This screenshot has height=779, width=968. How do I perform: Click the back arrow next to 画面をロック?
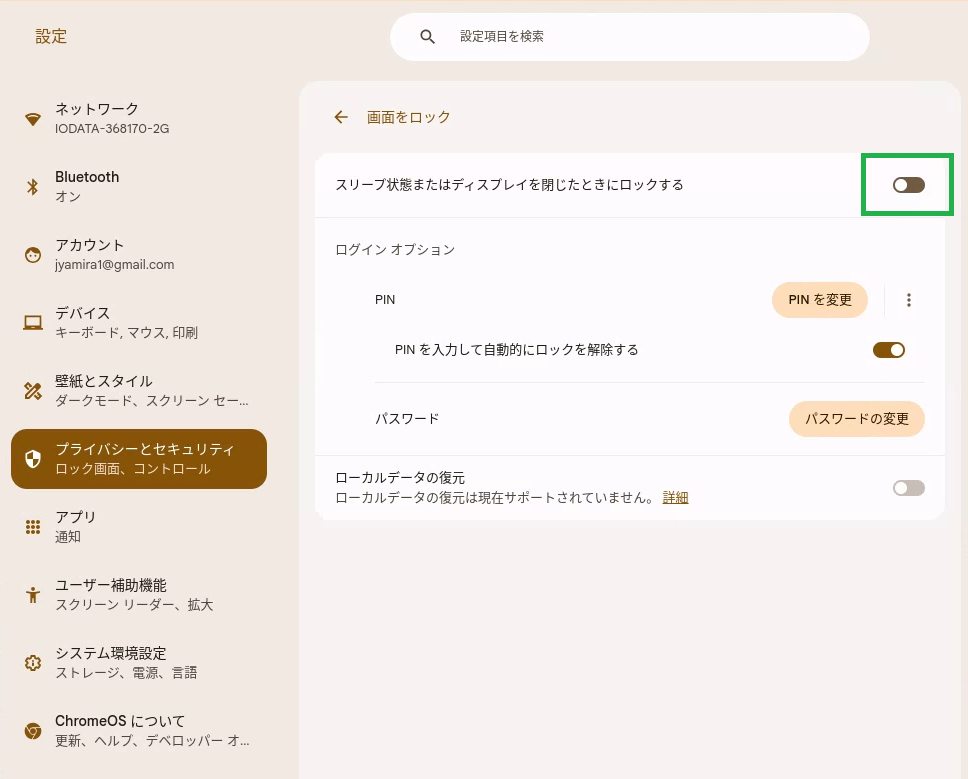point(341,117)
